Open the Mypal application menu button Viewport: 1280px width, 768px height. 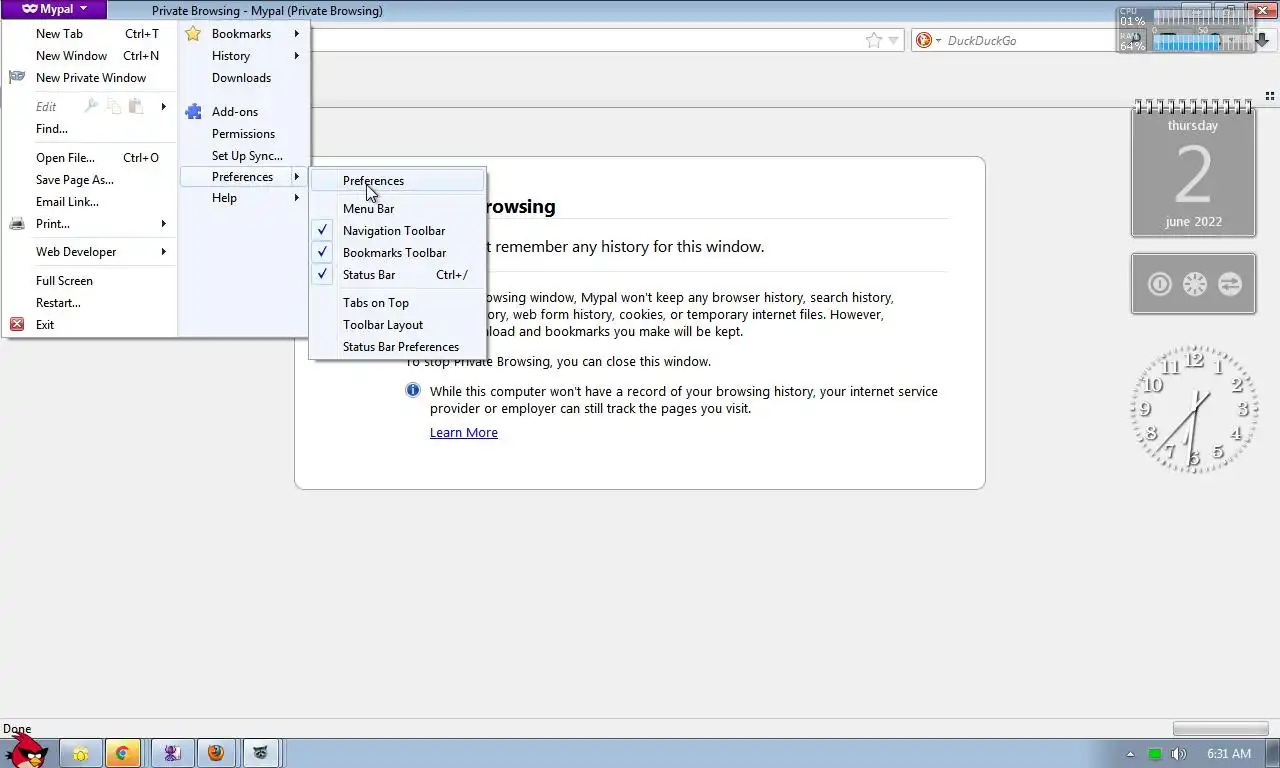pos(54,9)
